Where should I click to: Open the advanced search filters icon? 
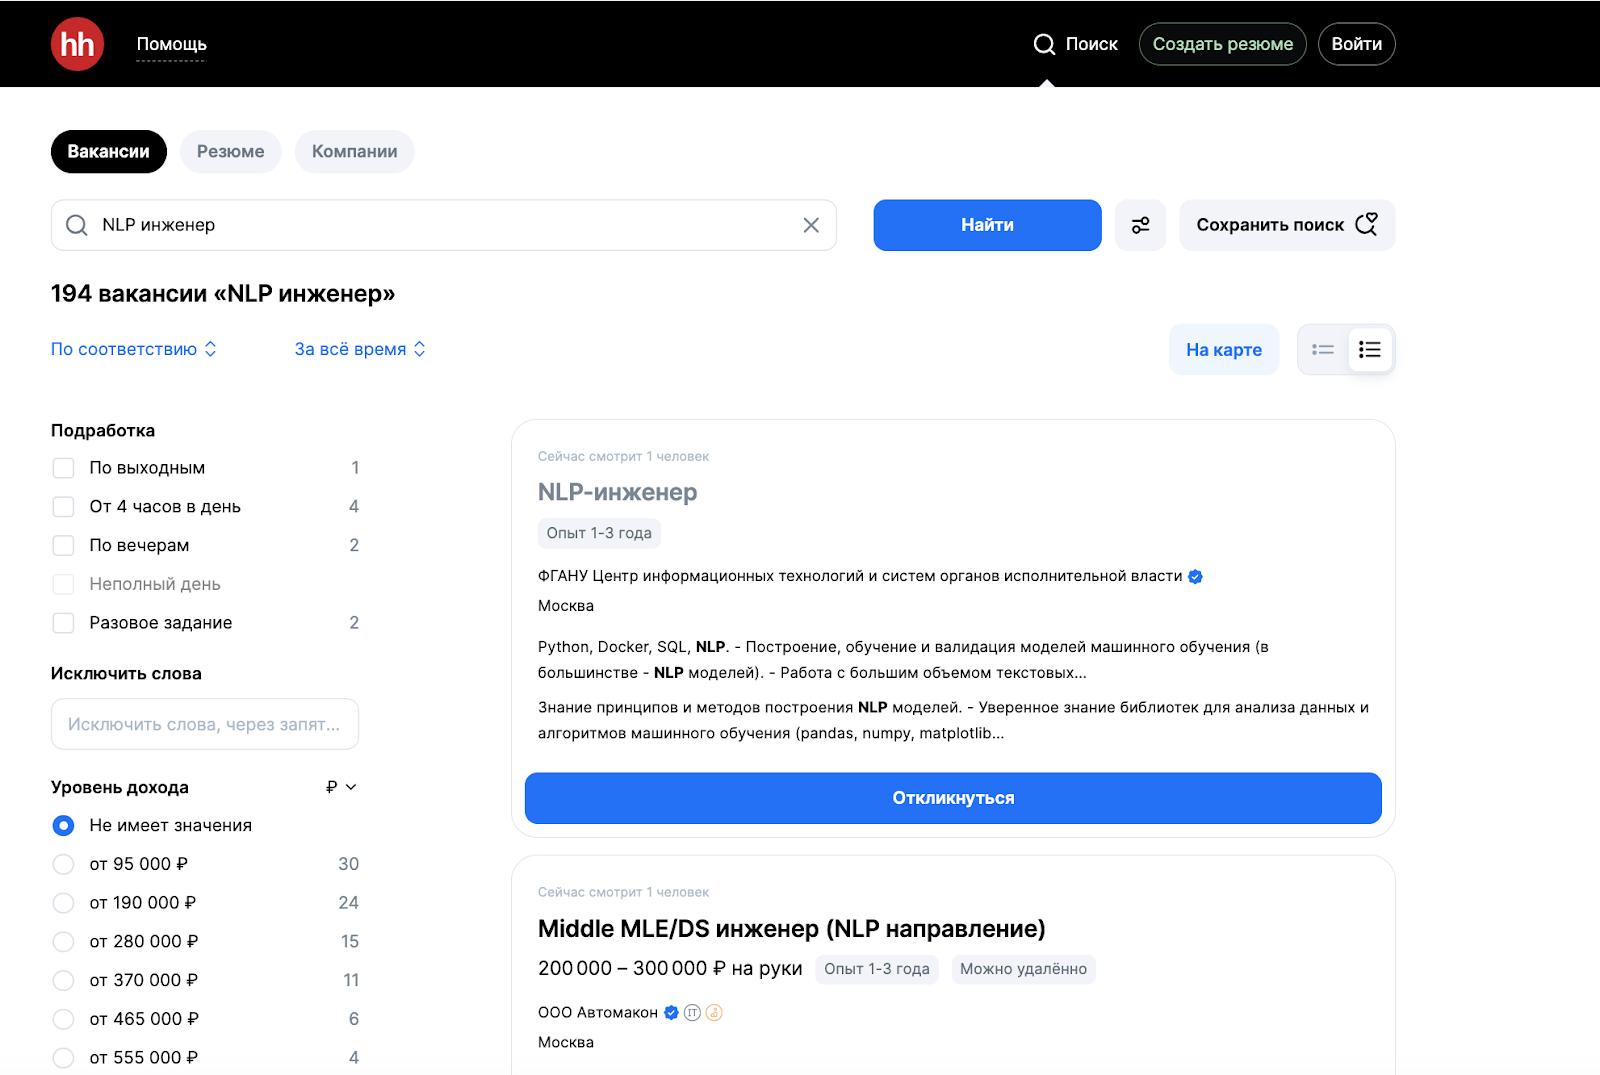[x=1140, y=225]
